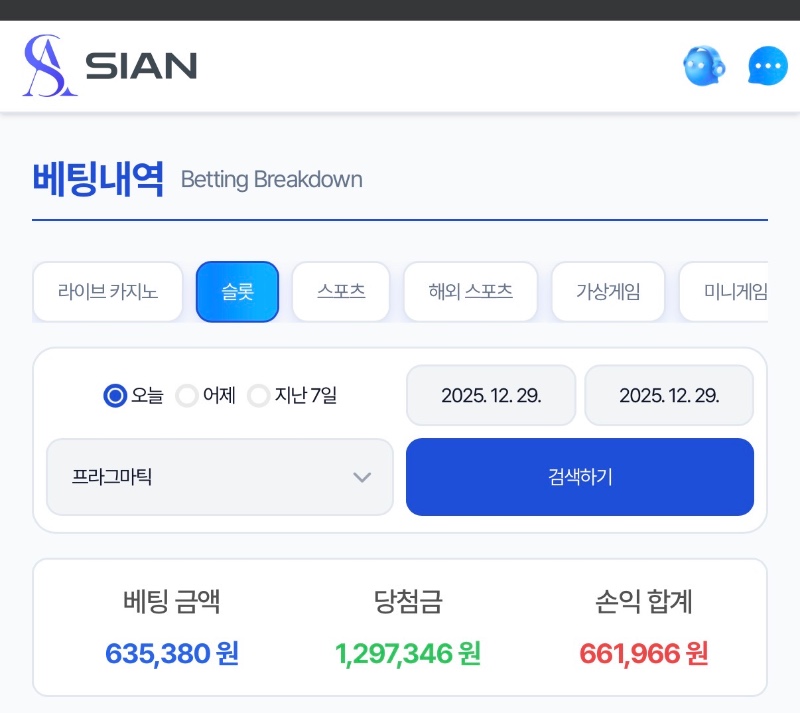Click the start date field
Viewport: 800px width, 713px height.
(491, 395)
